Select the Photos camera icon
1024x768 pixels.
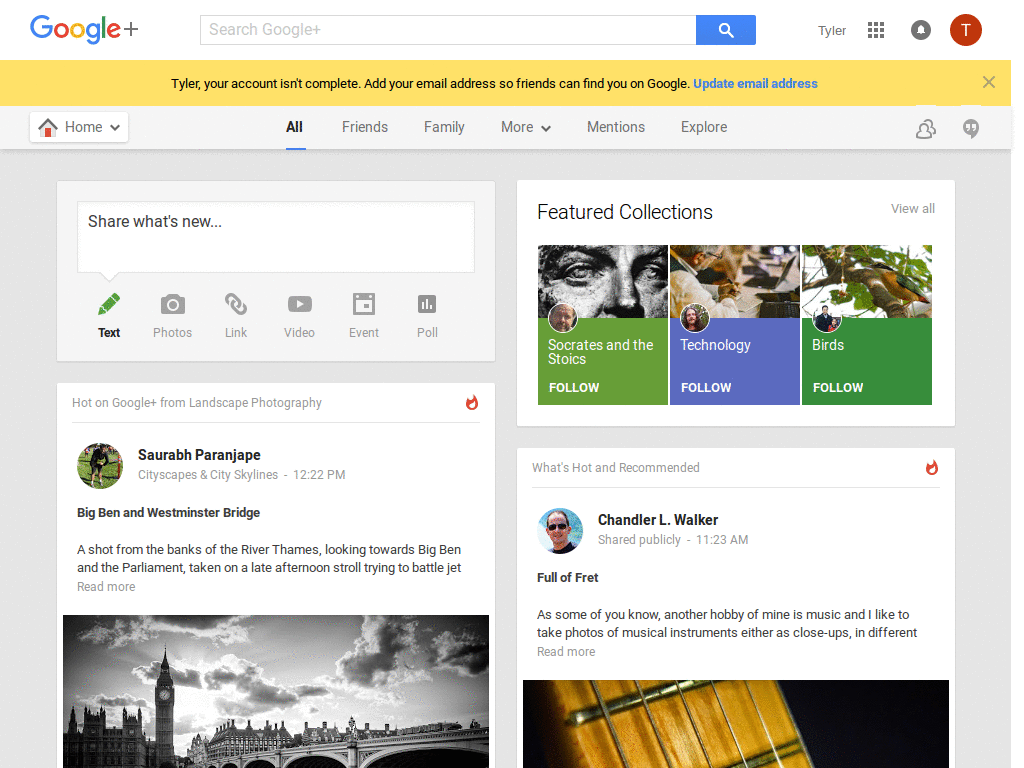click(172, 304)
